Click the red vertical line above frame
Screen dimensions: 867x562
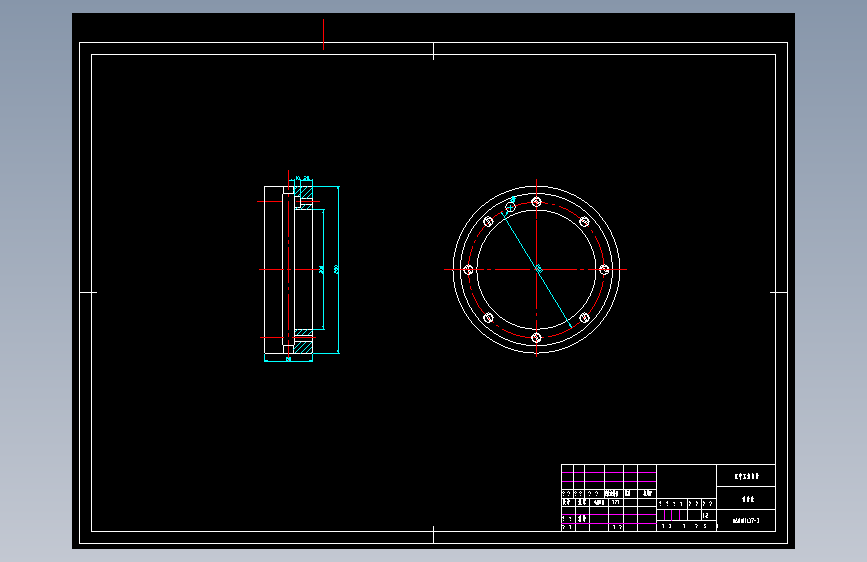(x=323, y=34)
